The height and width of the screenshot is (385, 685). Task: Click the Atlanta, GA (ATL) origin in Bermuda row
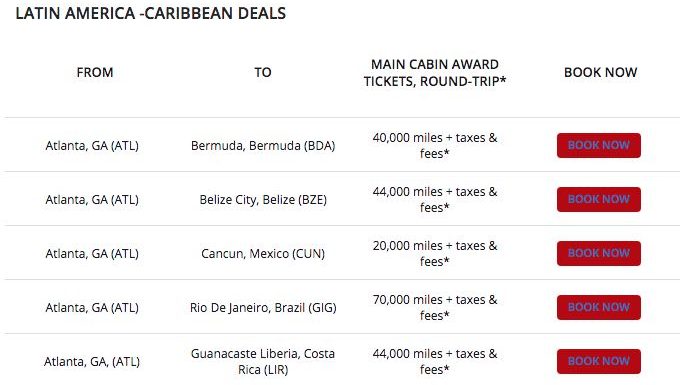click(92, 146)
